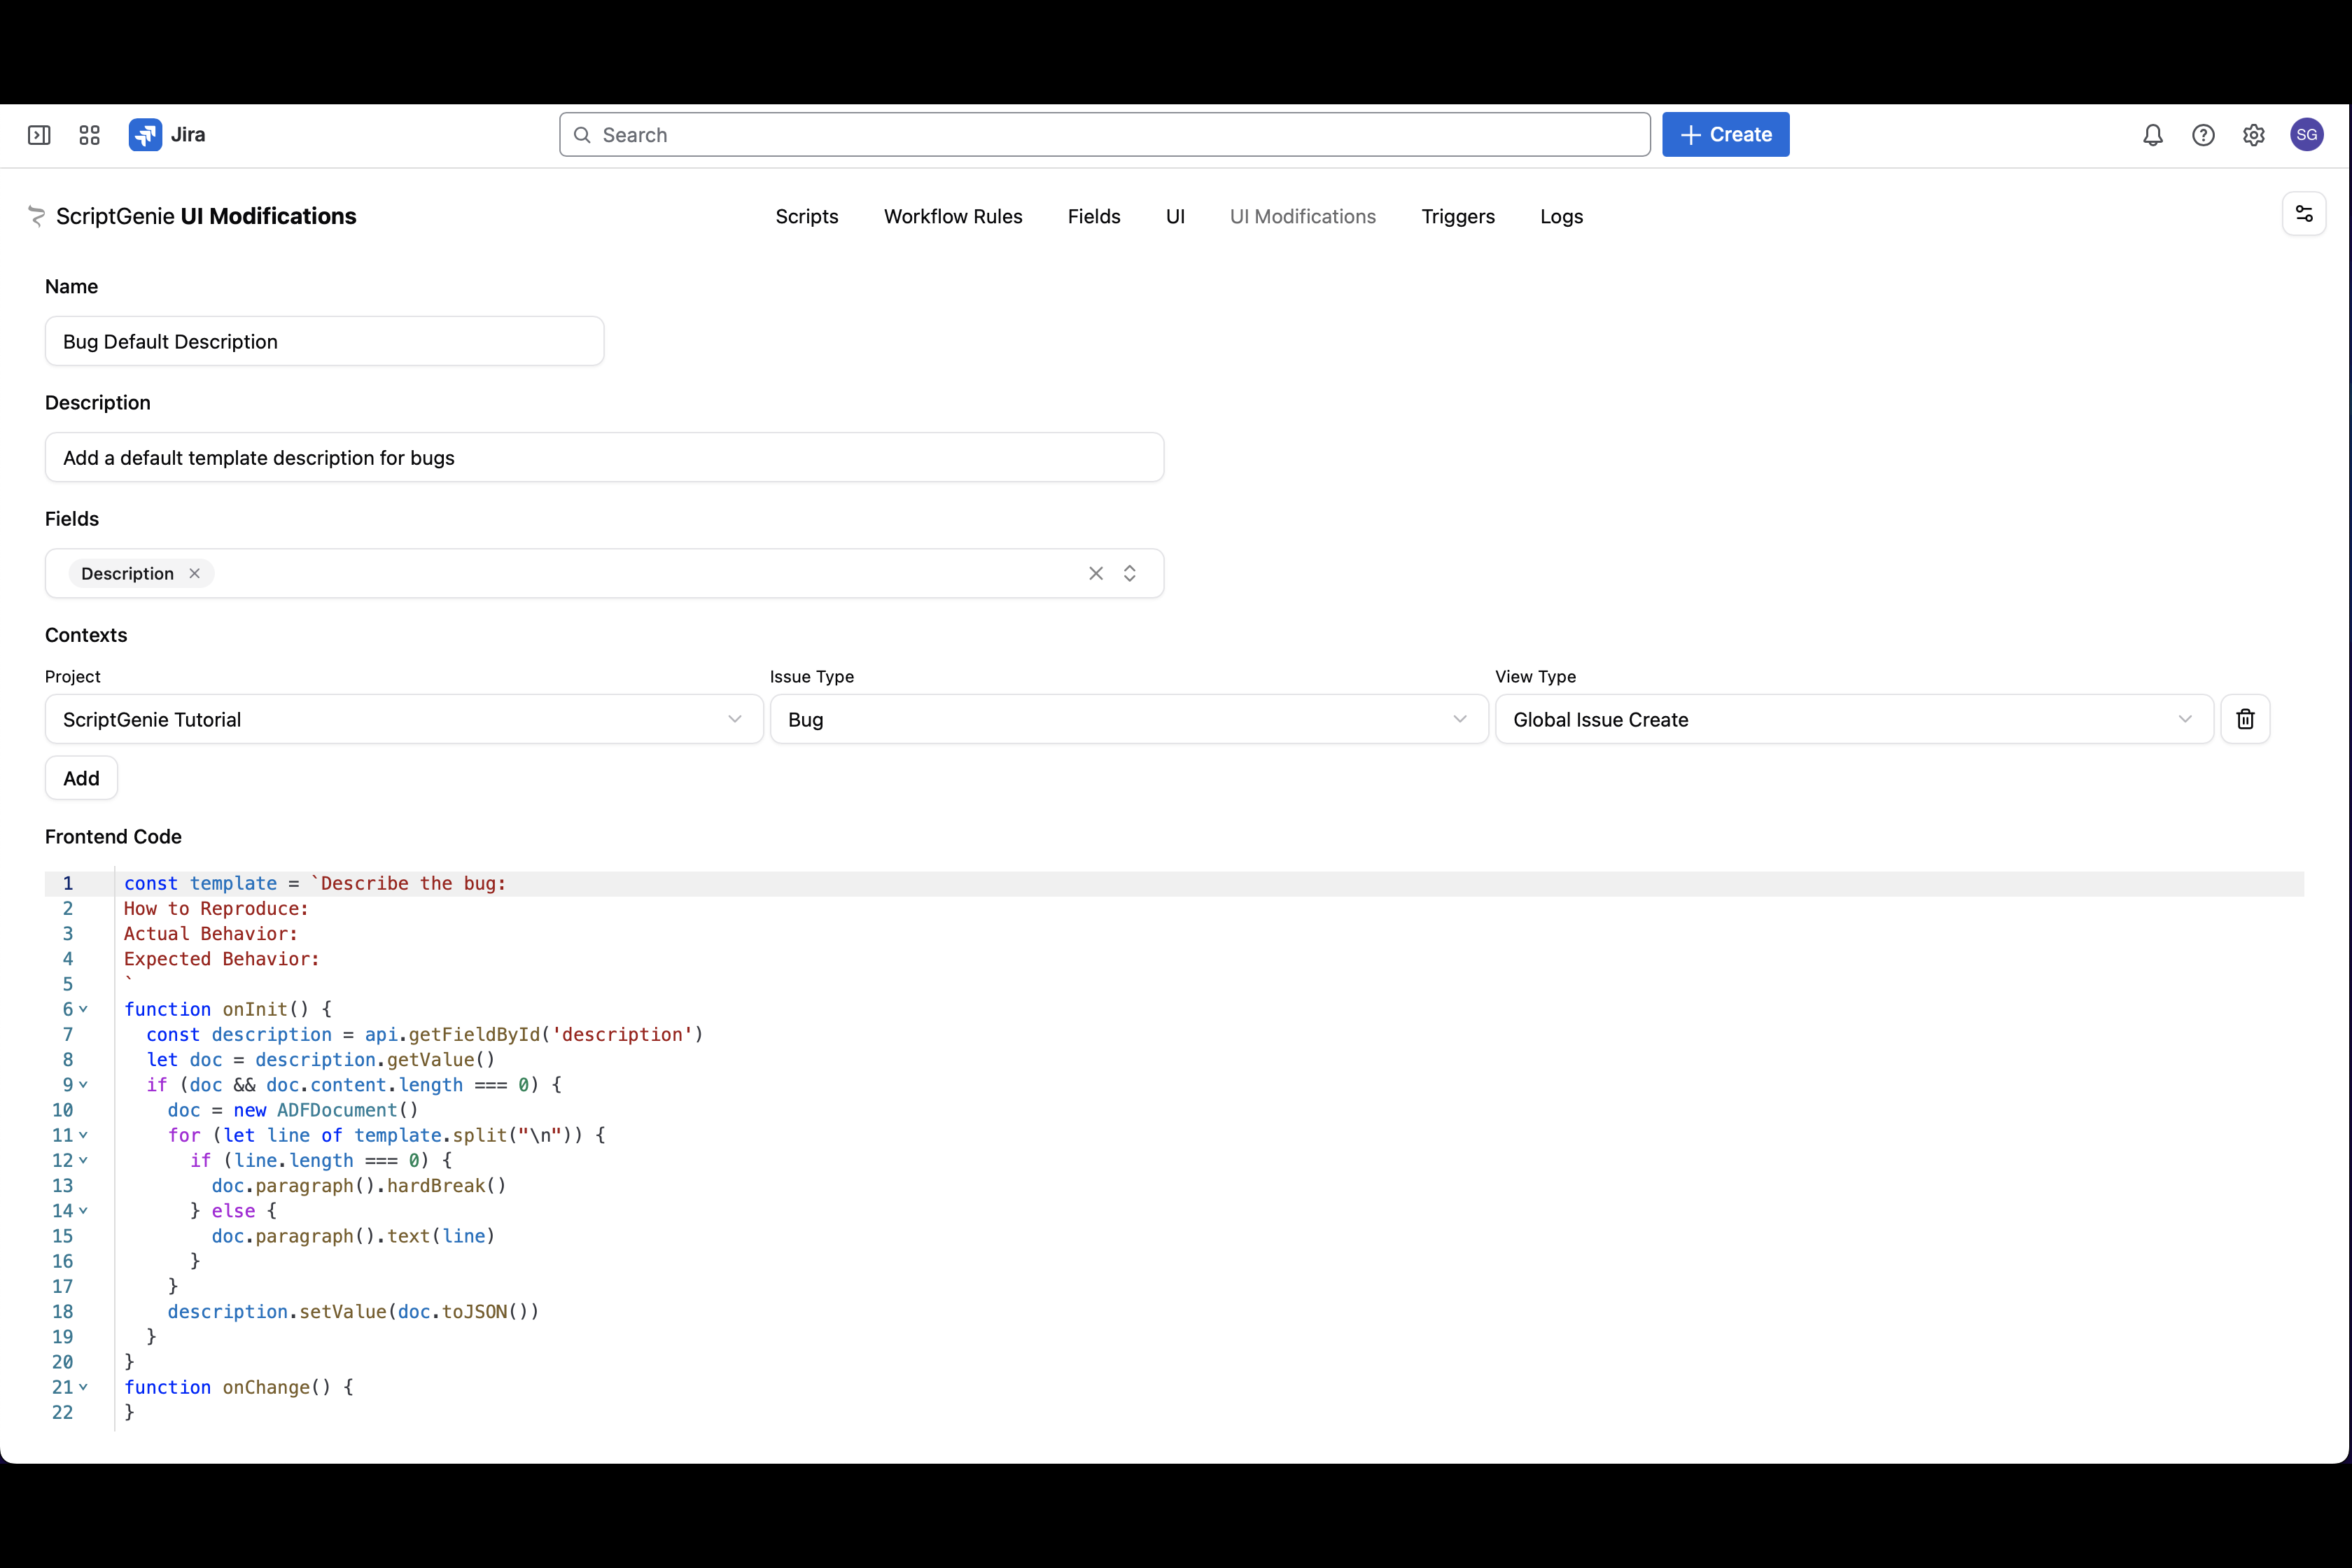Expand the Fields selector chevrons
Screen dimensions: 2352x1568
[x=1130, y=573]
